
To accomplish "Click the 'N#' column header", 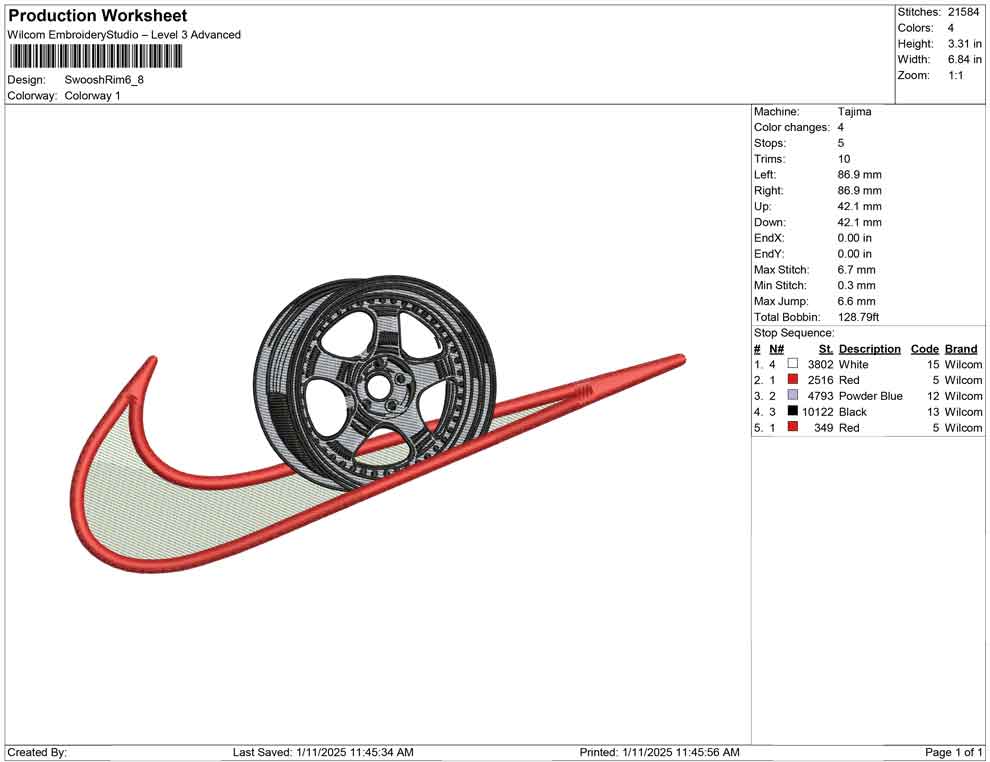I will (776, 349).
